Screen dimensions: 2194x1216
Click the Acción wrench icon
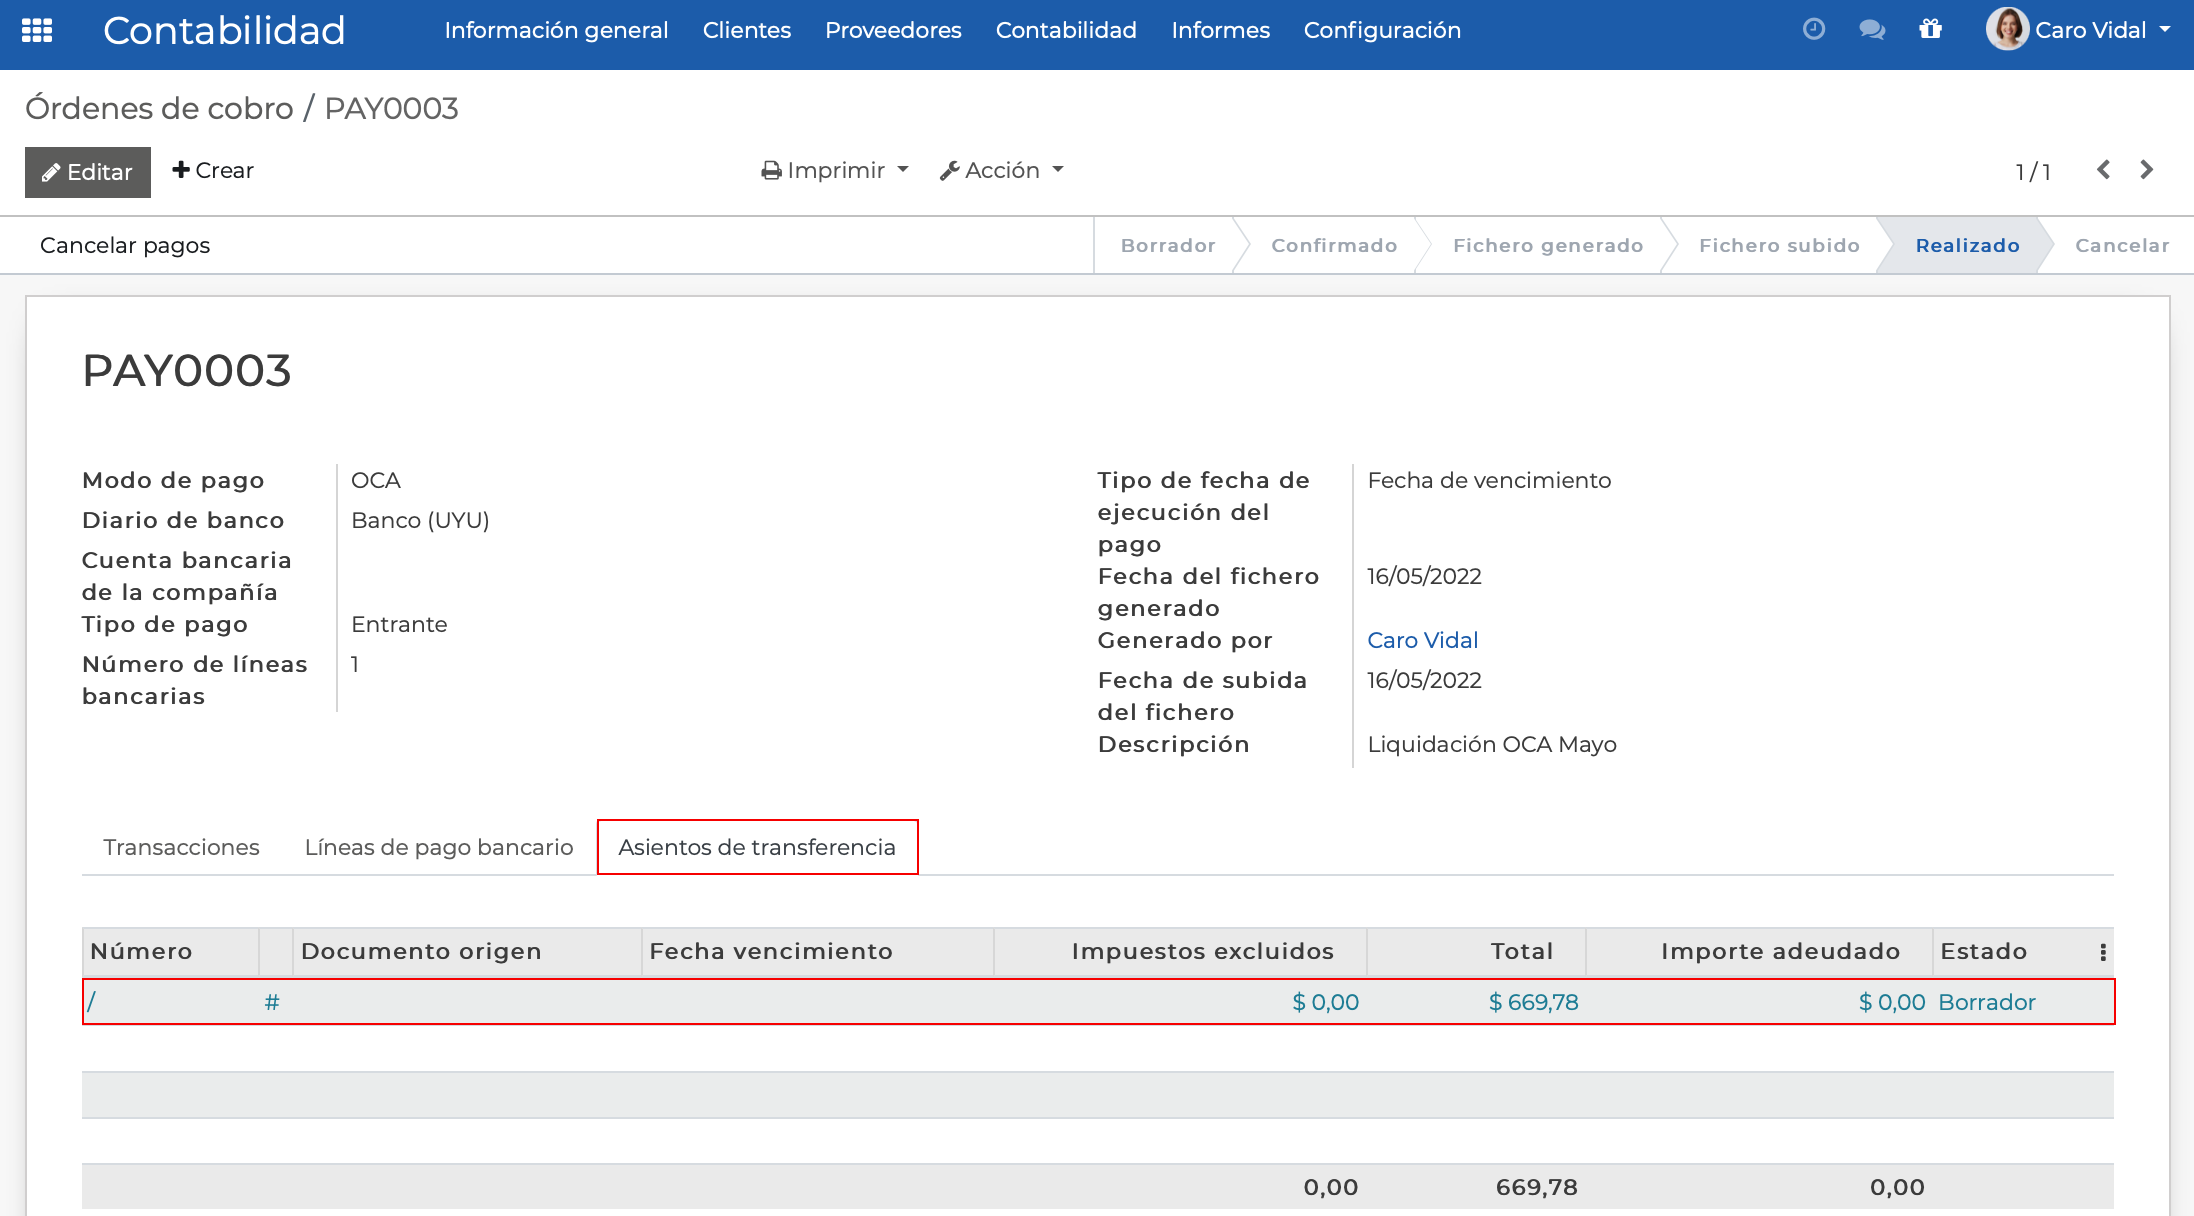pyautogui.click(x=950, y=170)
